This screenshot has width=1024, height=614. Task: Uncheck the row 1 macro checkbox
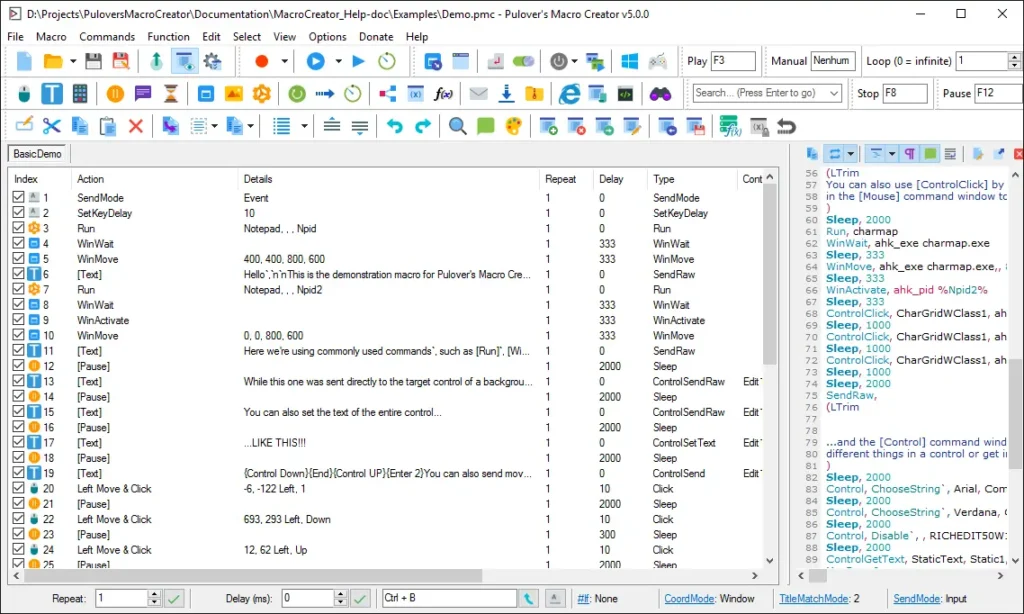[x=16, y=197]
